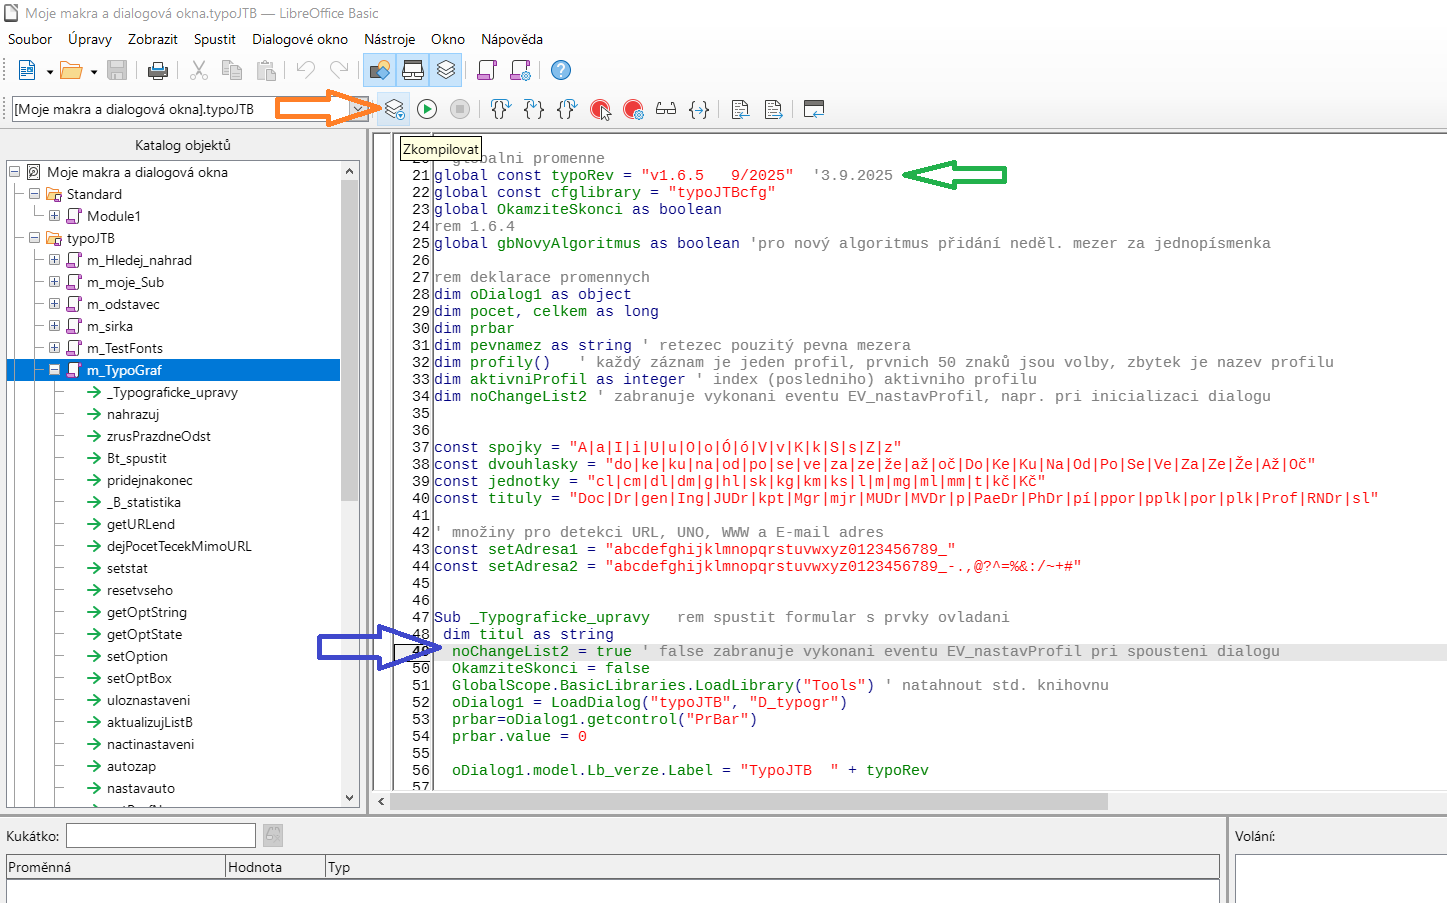Click the Save floppy disk icon

point(117,70)
